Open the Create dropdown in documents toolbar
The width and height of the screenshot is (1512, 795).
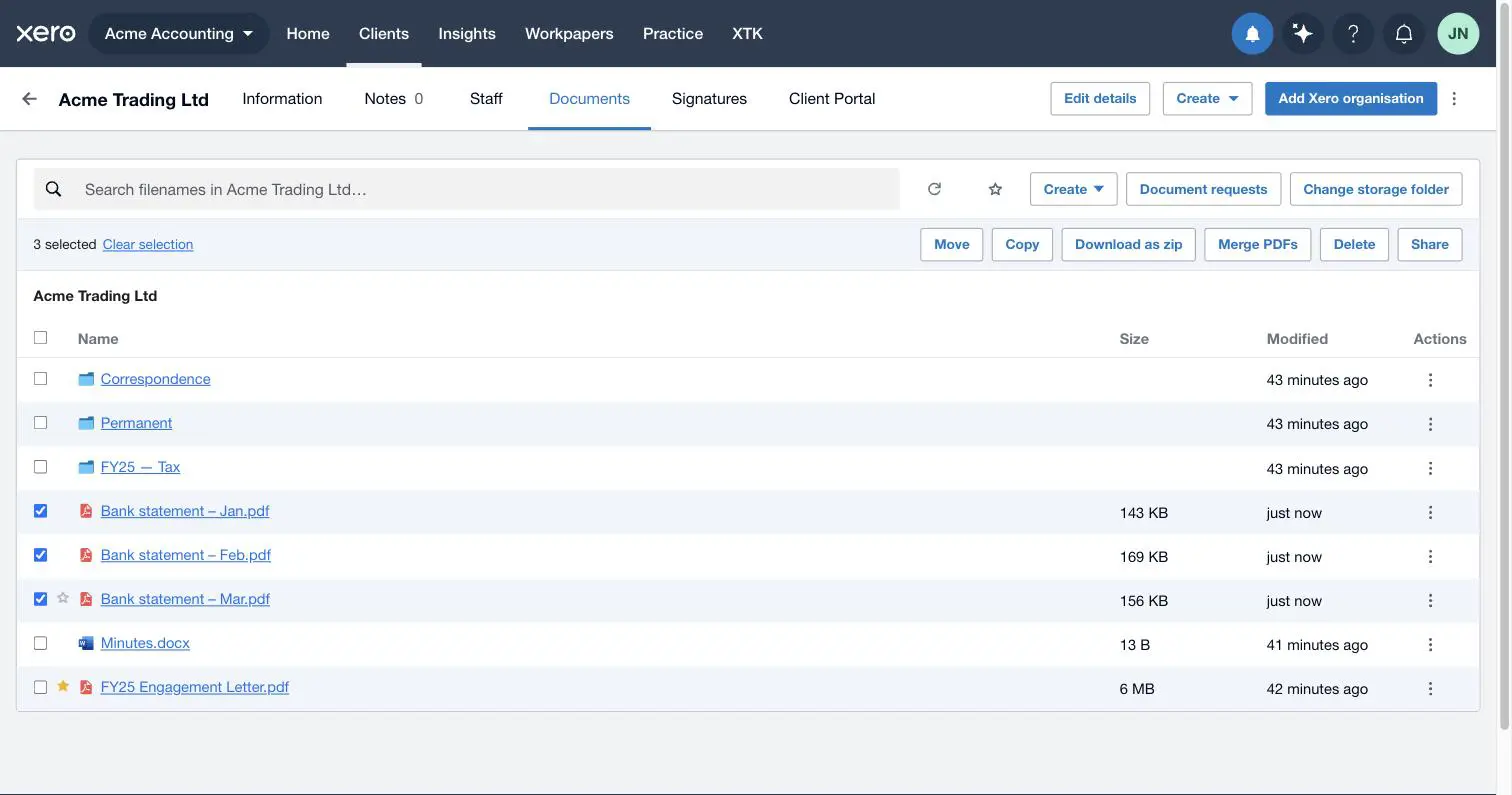coord(1073,189)
